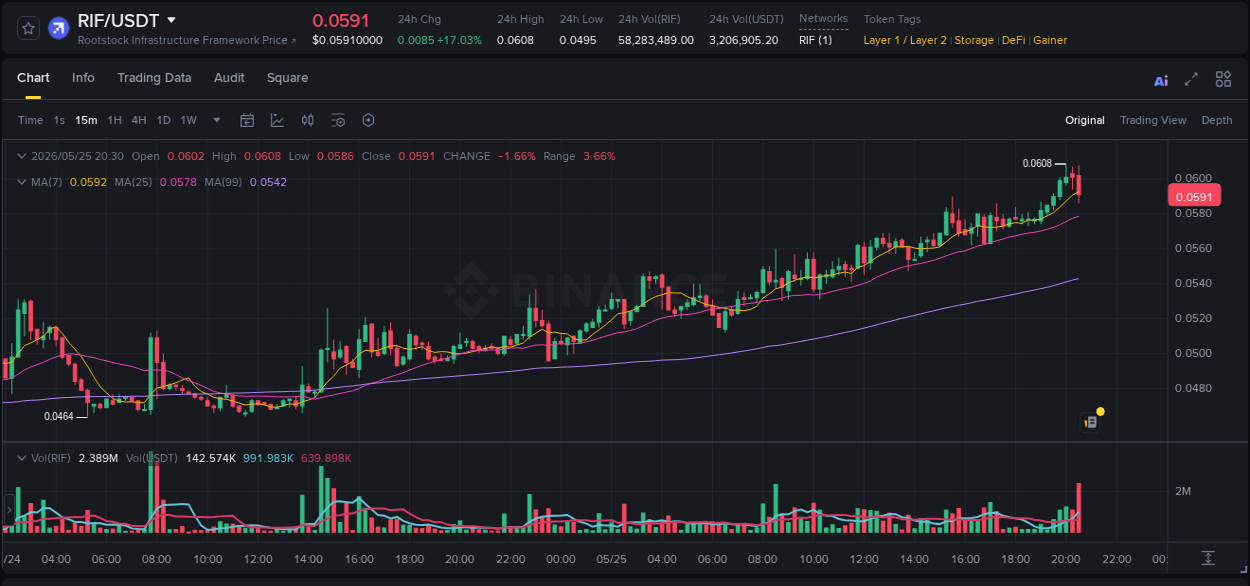Click the news notes icon with yellow dot
Image resolution: width=1250 pixels, height=586 pixels.
pos(1092,422)
